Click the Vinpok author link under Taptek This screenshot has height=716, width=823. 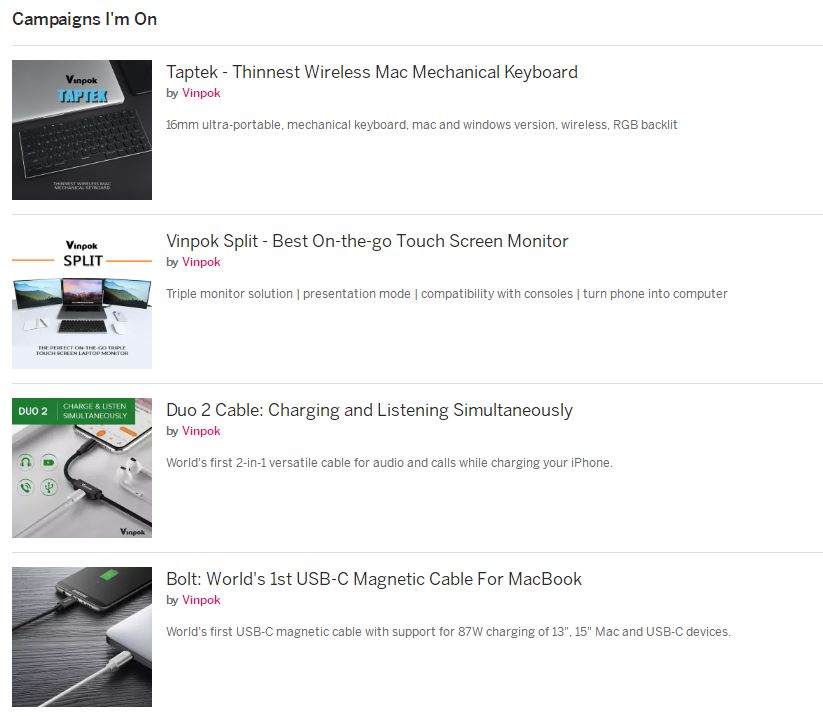[201, 93]
